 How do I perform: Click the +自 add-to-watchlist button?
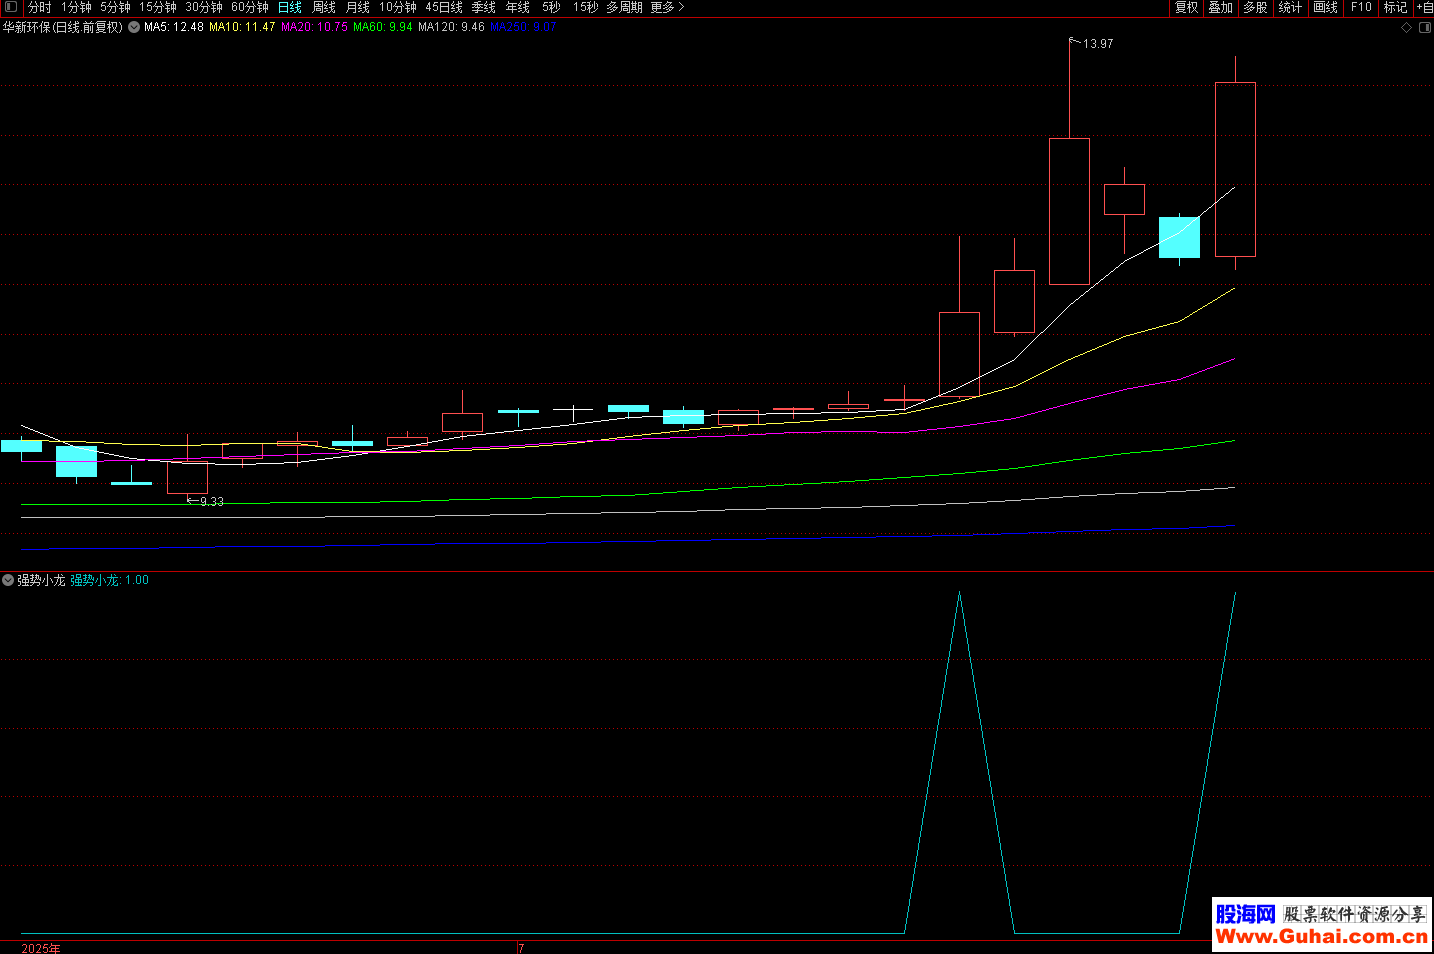pyautogui.click(x=1425, y=7)
